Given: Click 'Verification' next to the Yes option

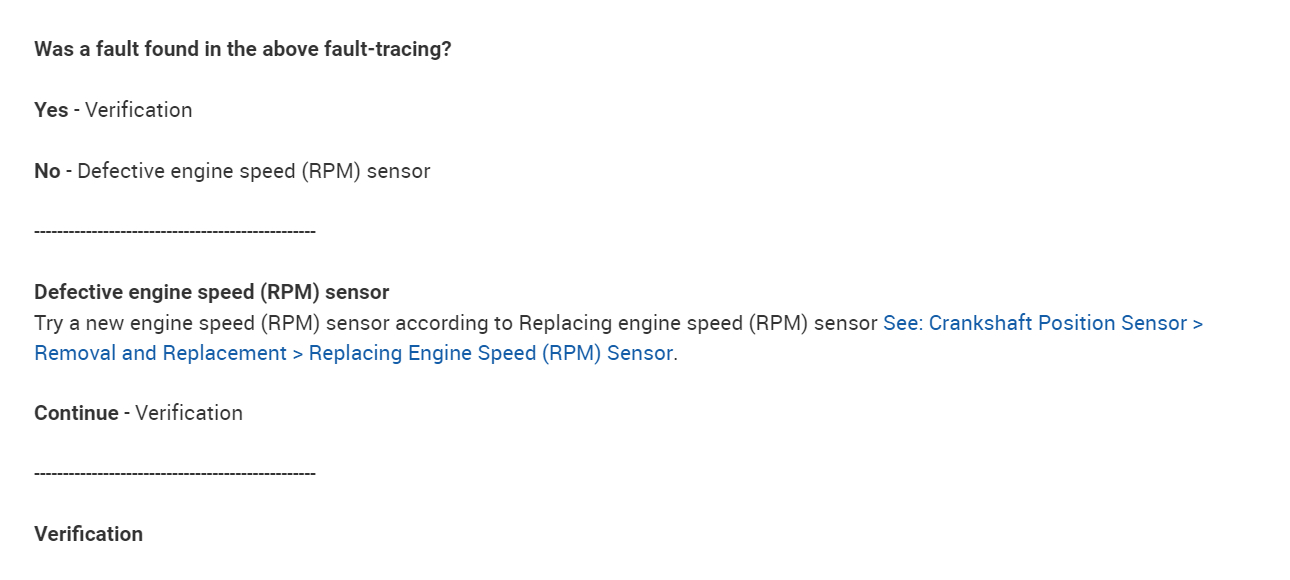Looking at the screenshot, I should tap(138, 110).
